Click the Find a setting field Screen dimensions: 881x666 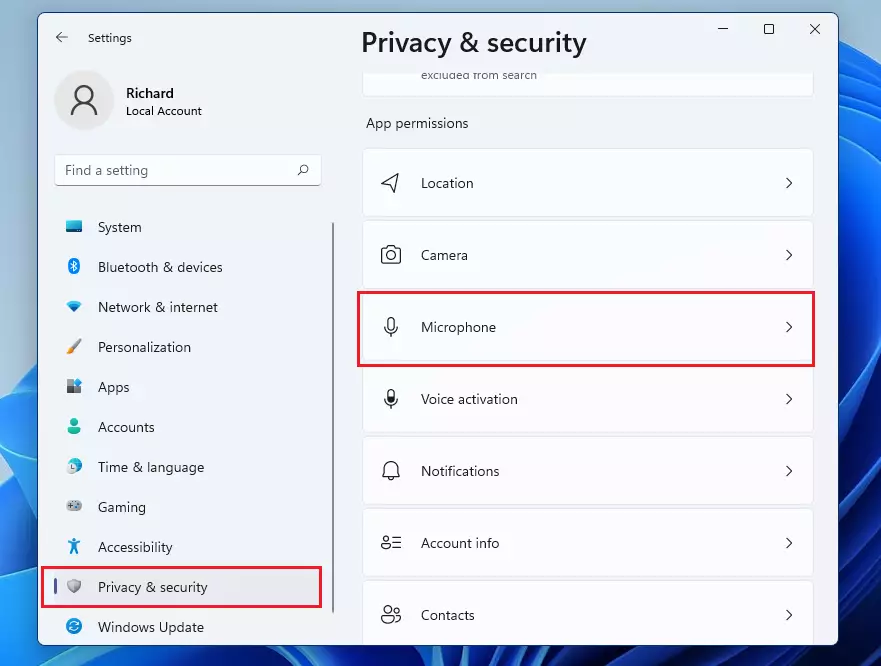pyautogui.click(x=188, y=170)
